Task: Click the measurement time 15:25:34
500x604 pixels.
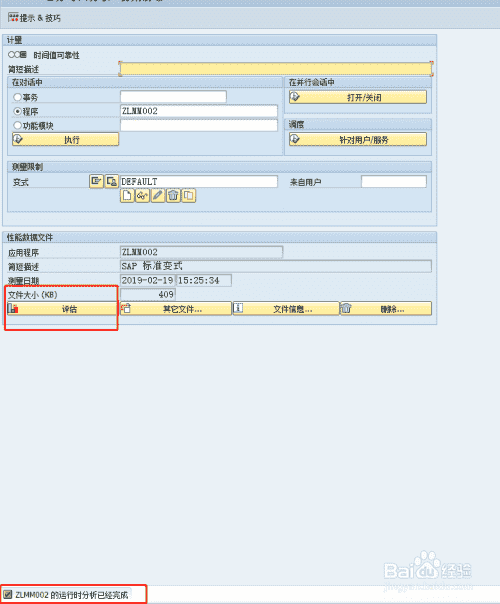Action: [204, 280]
